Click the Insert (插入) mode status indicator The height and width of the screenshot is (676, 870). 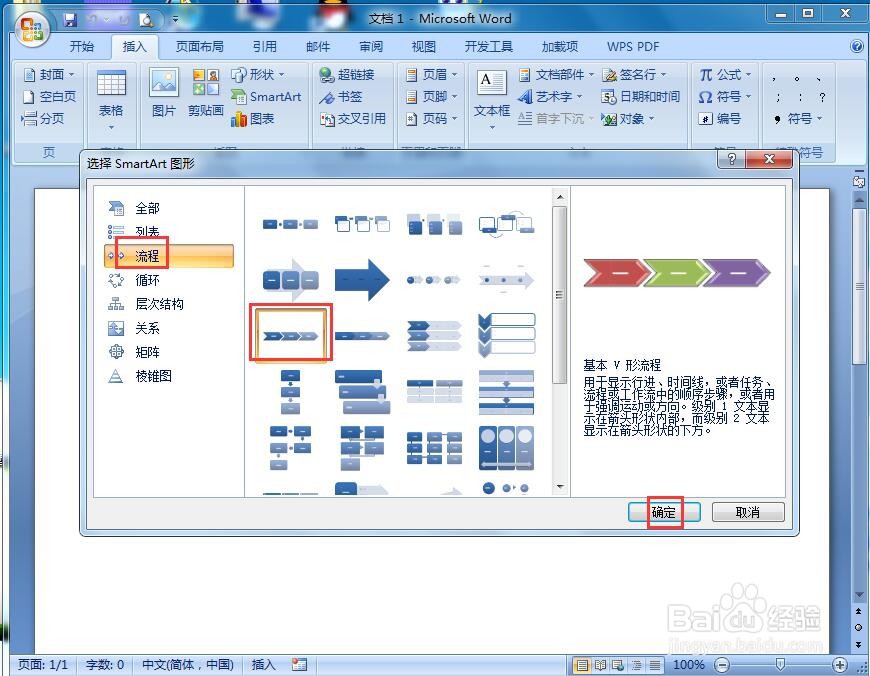click(264, 664)
